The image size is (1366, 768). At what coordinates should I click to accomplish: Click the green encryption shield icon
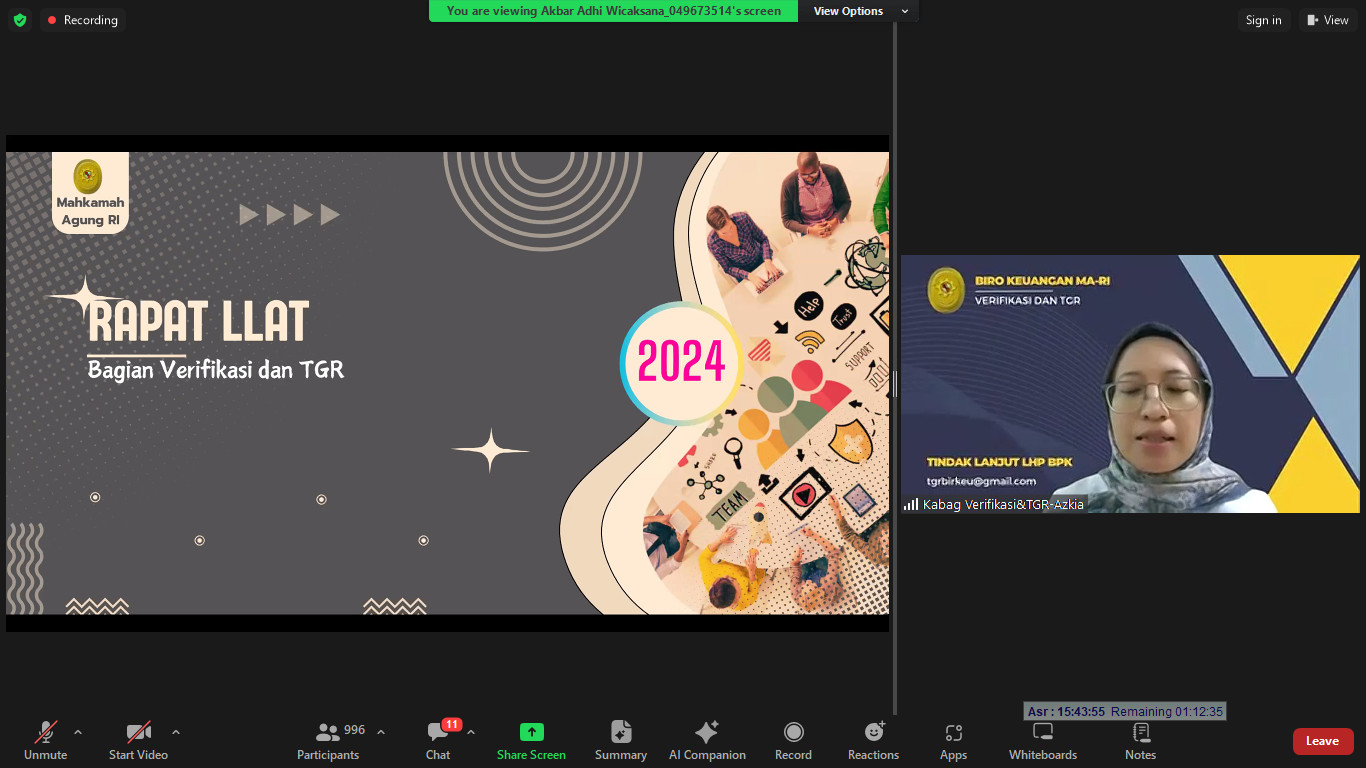pos(20,20)
